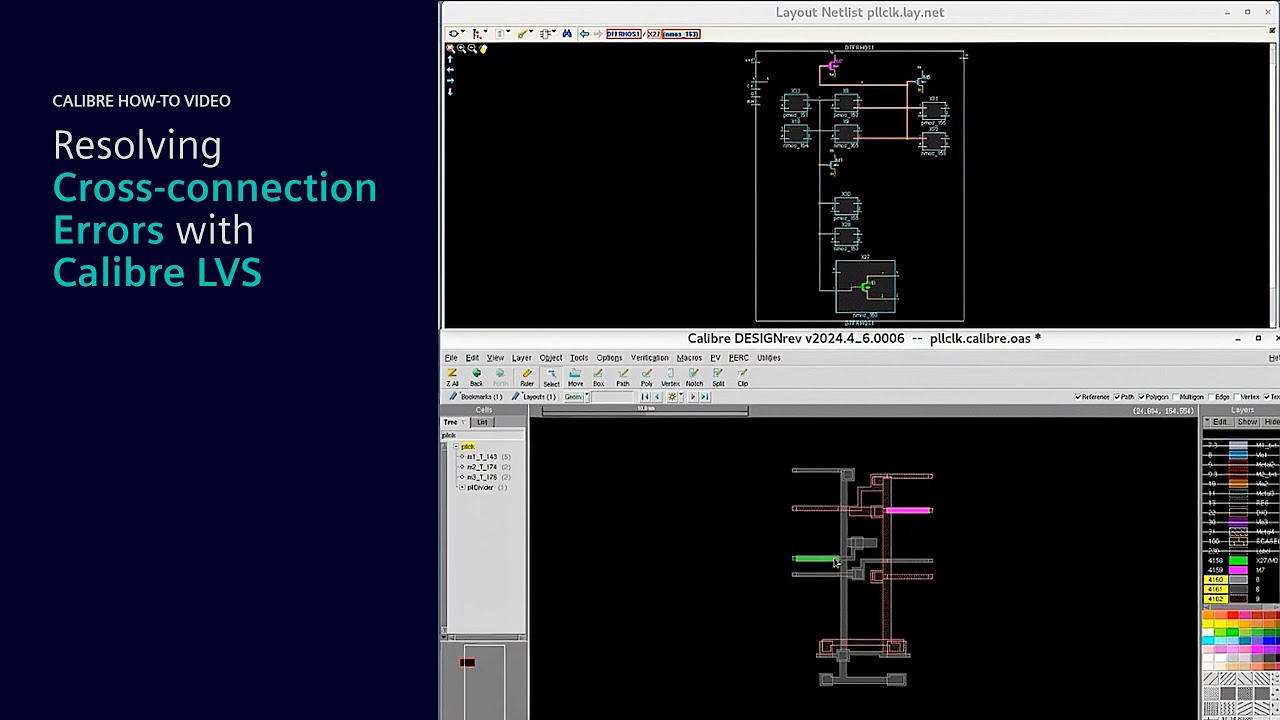The width and height of the screenshot is (1280, 720).
Task: Click the next item arrow button
Action: click(x=692, y=397)
